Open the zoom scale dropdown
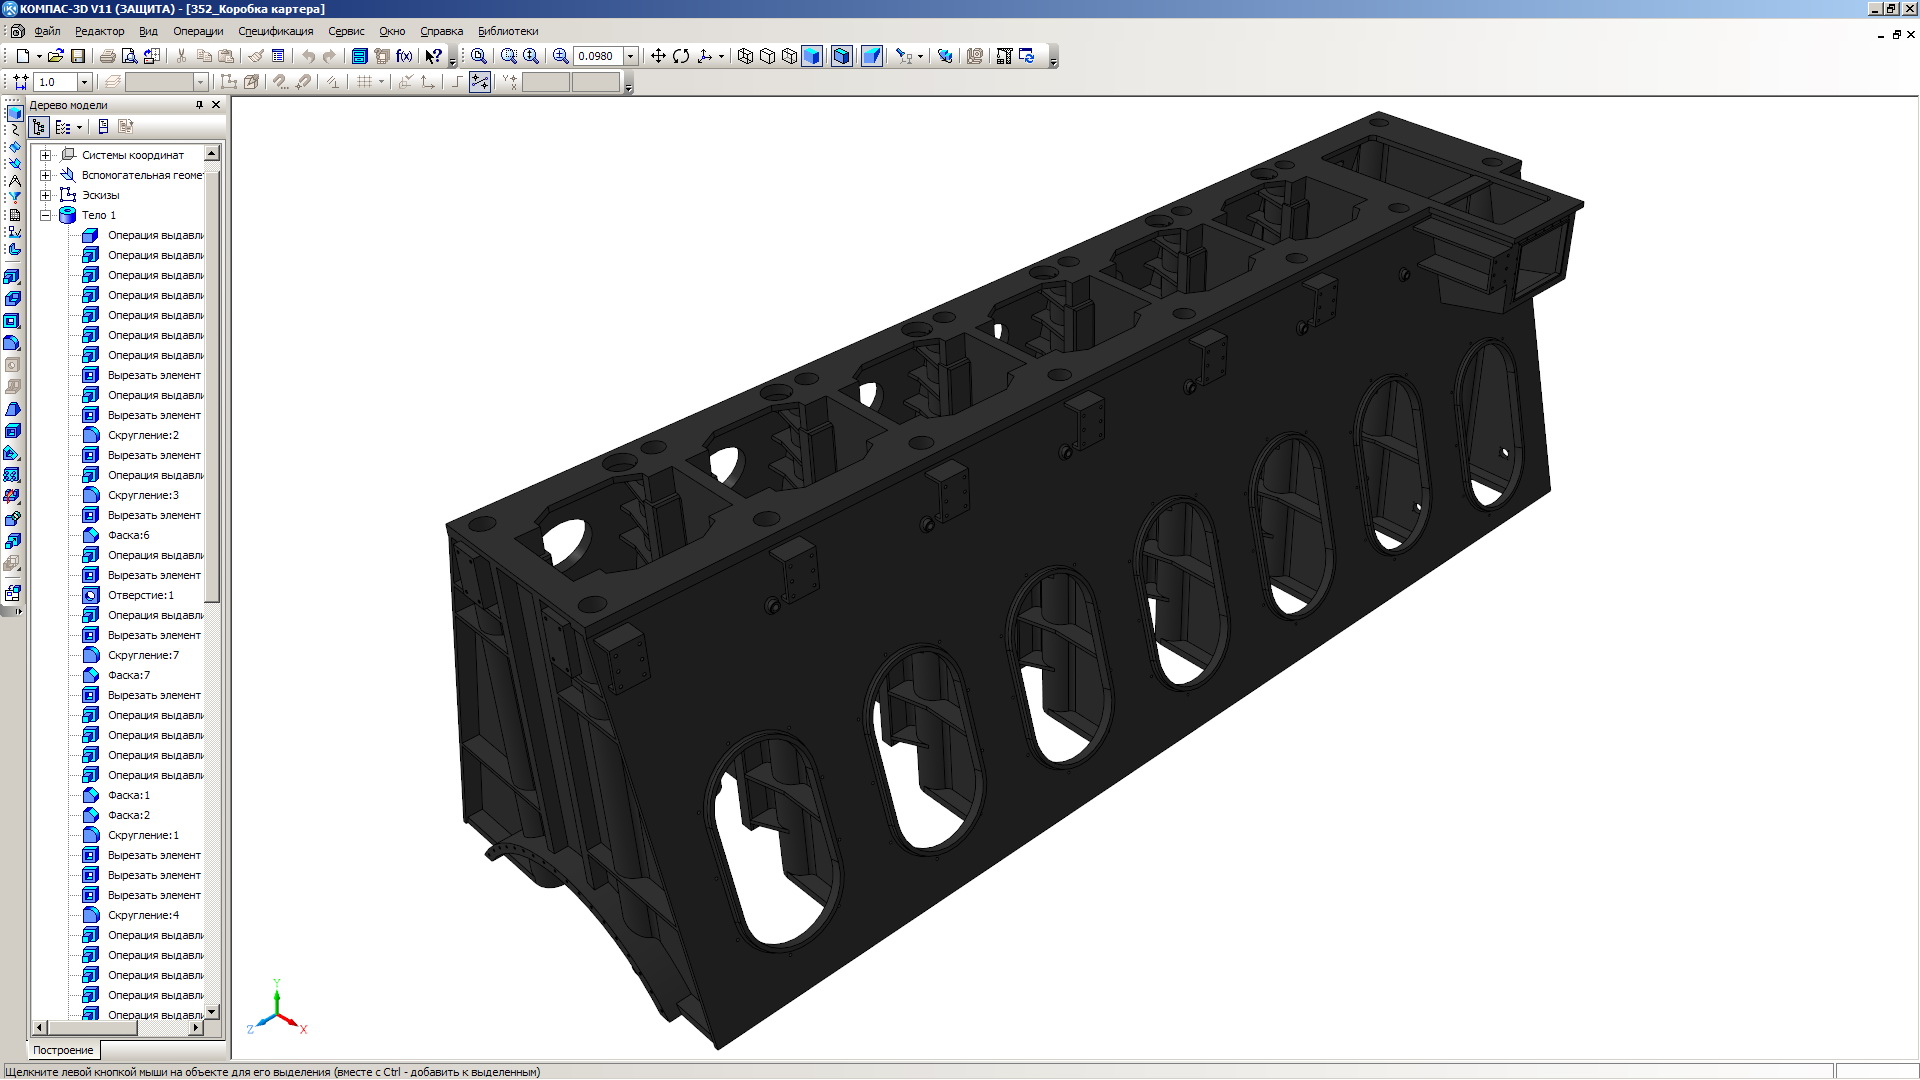The width and height of the screenshot is (1920, 1080). tap(631, 56)
